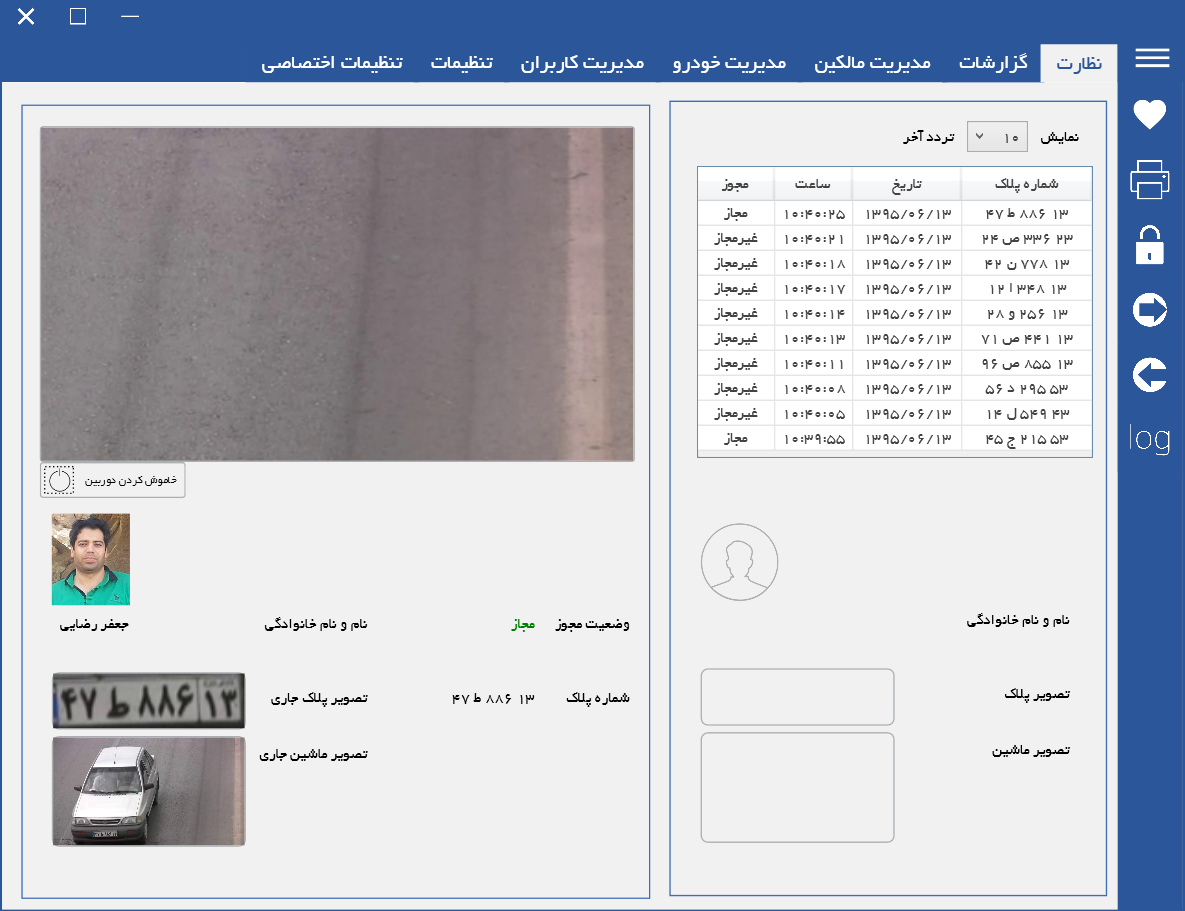Open the تنظیمات tab

click(462, 63)
